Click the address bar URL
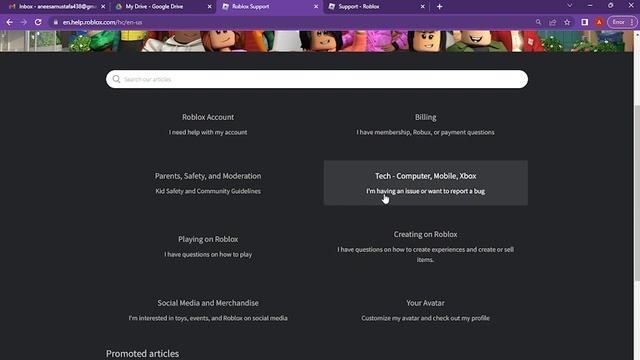 point(102,22)
